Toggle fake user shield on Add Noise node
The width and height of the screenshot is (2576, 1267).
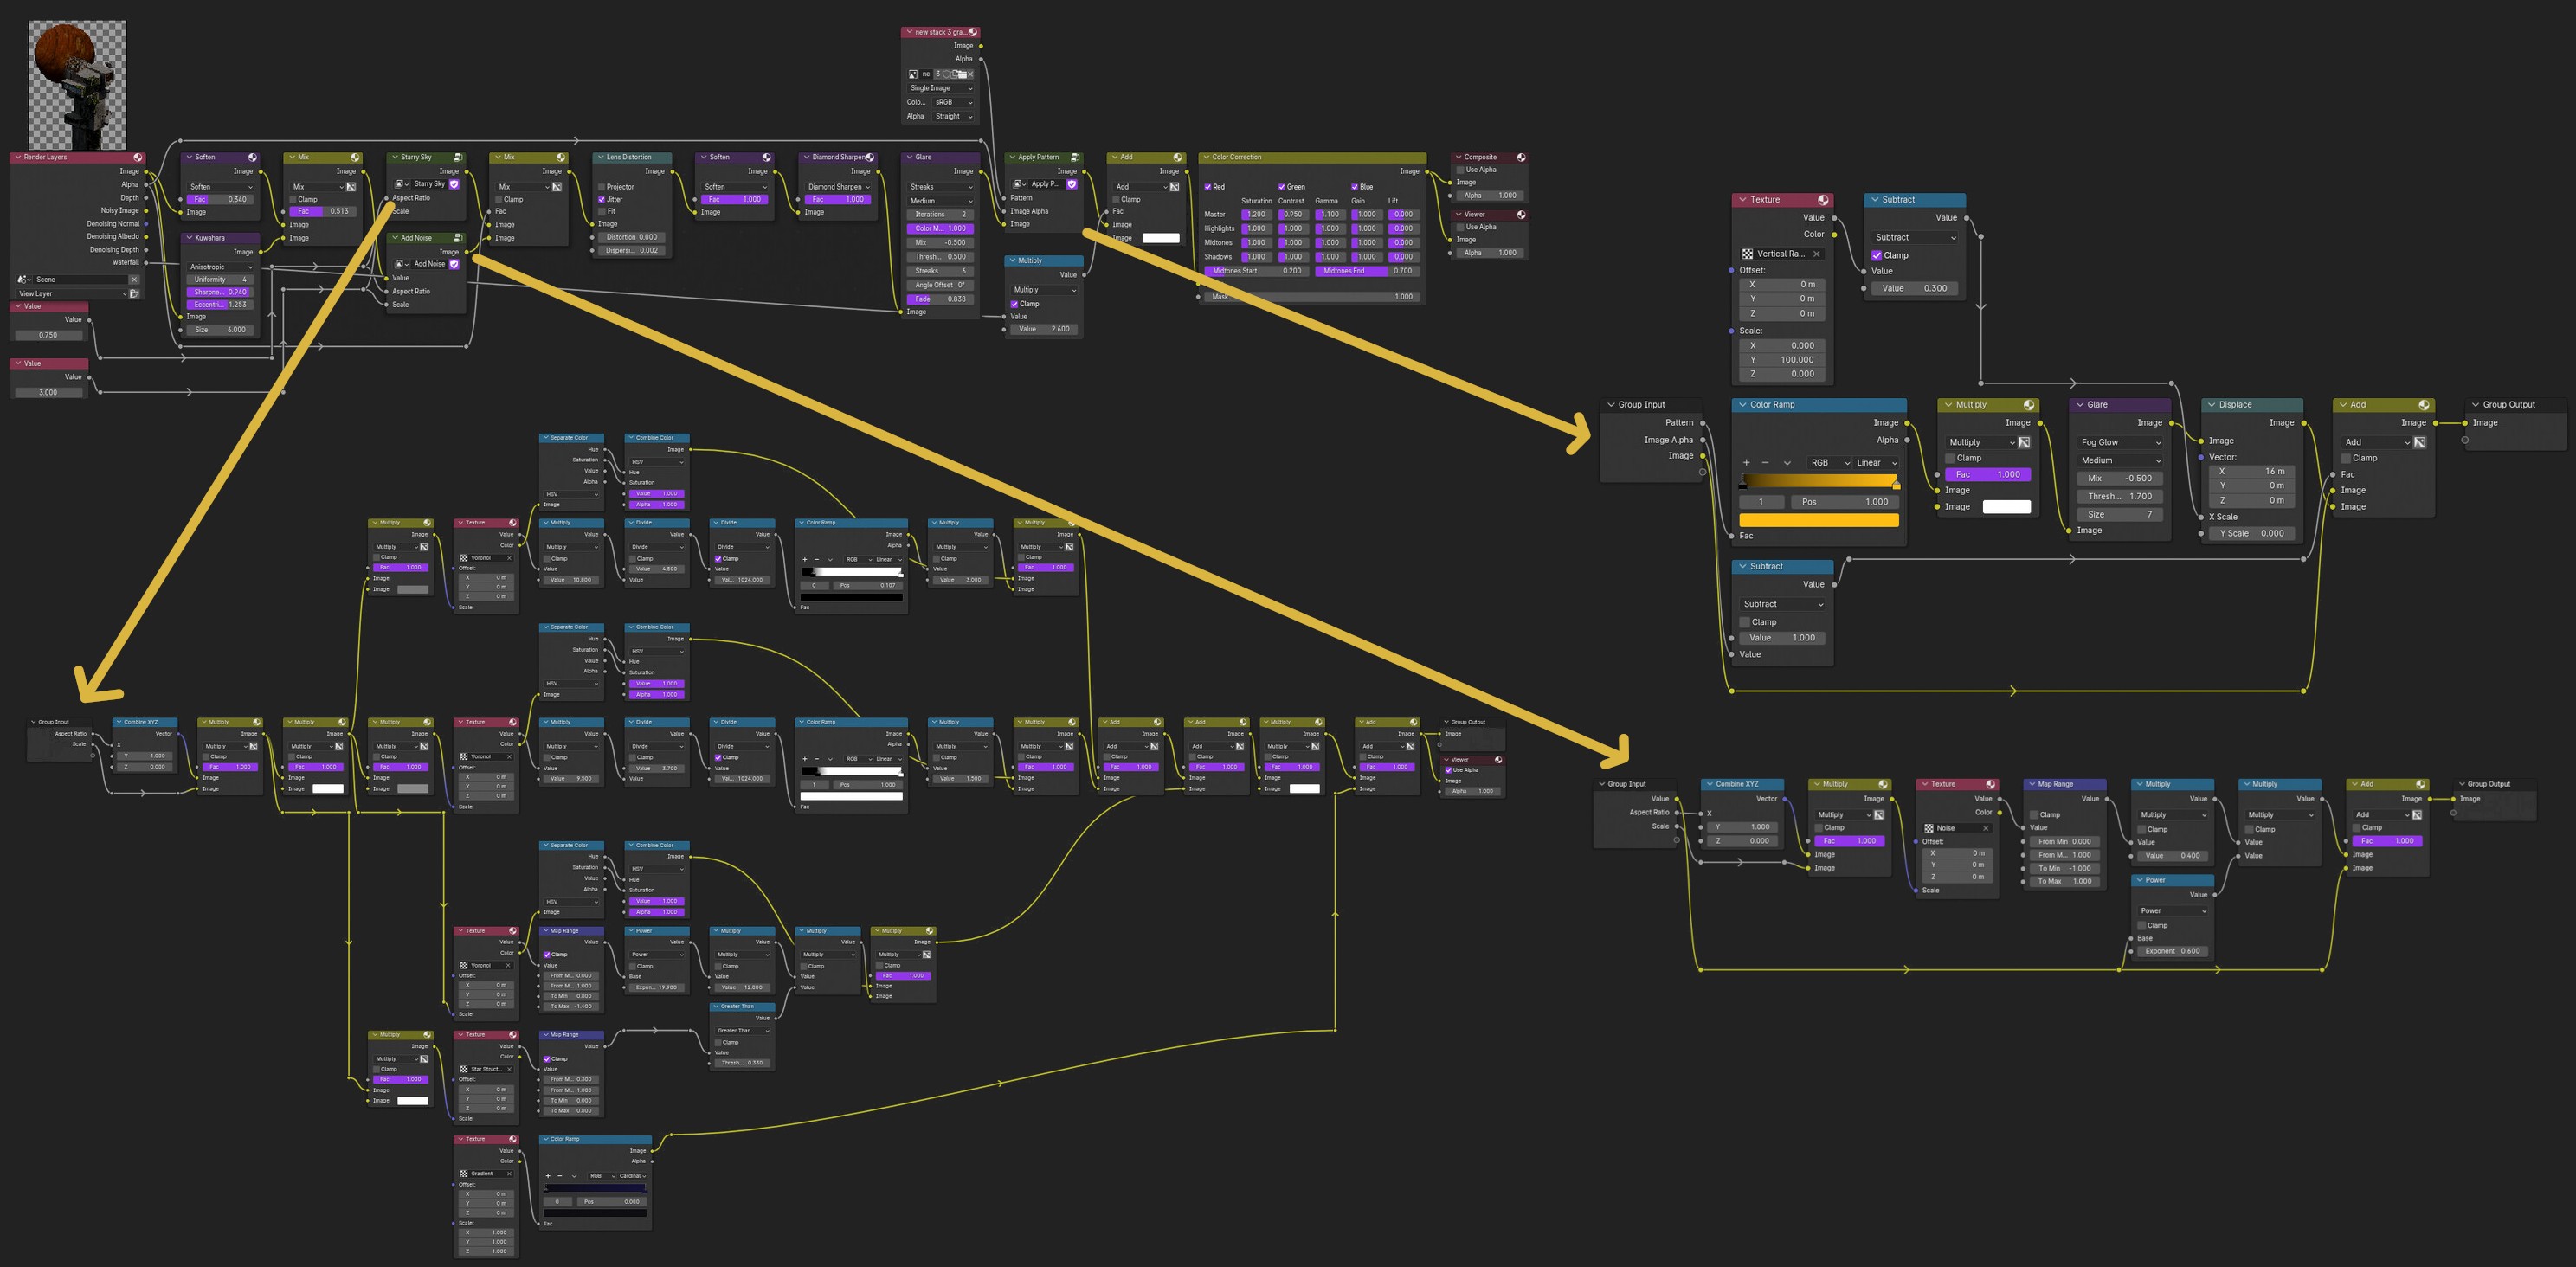[x=454, y=264]
